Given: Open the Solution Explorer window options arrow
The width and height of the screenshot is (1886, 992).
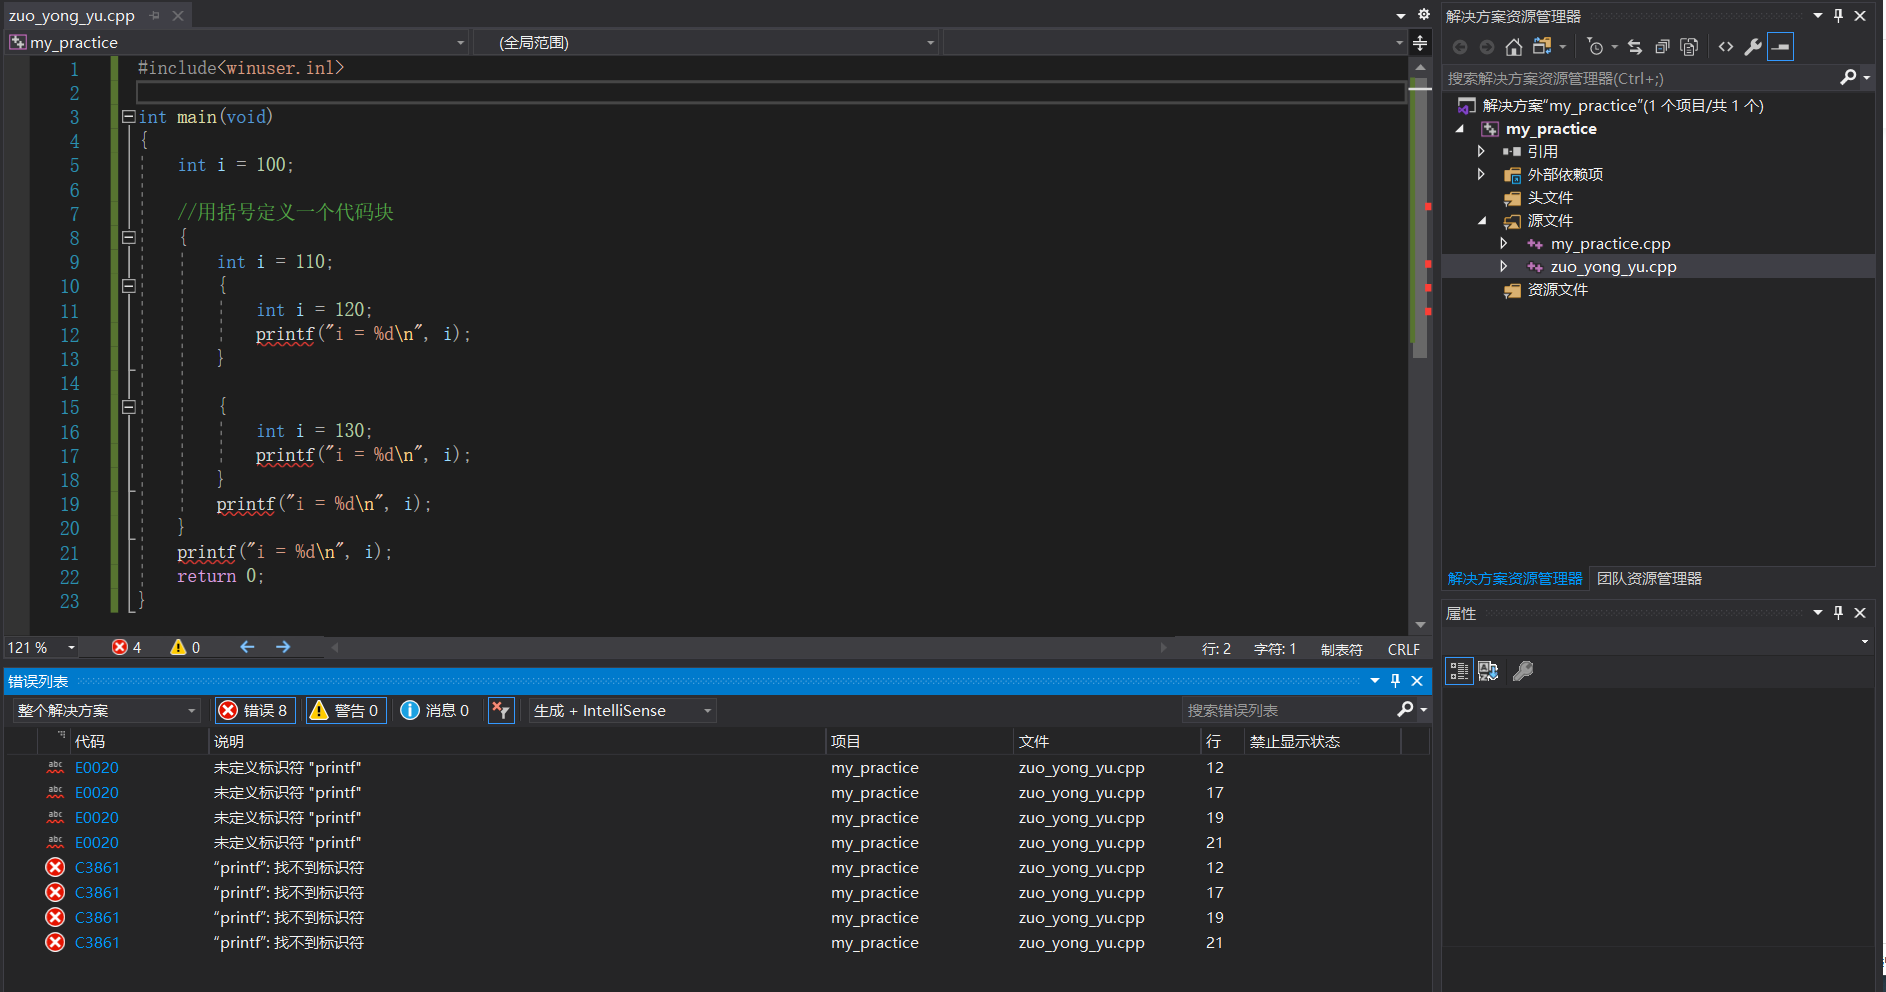Looking at the screenshot, I should click(x=1818, y=16).
